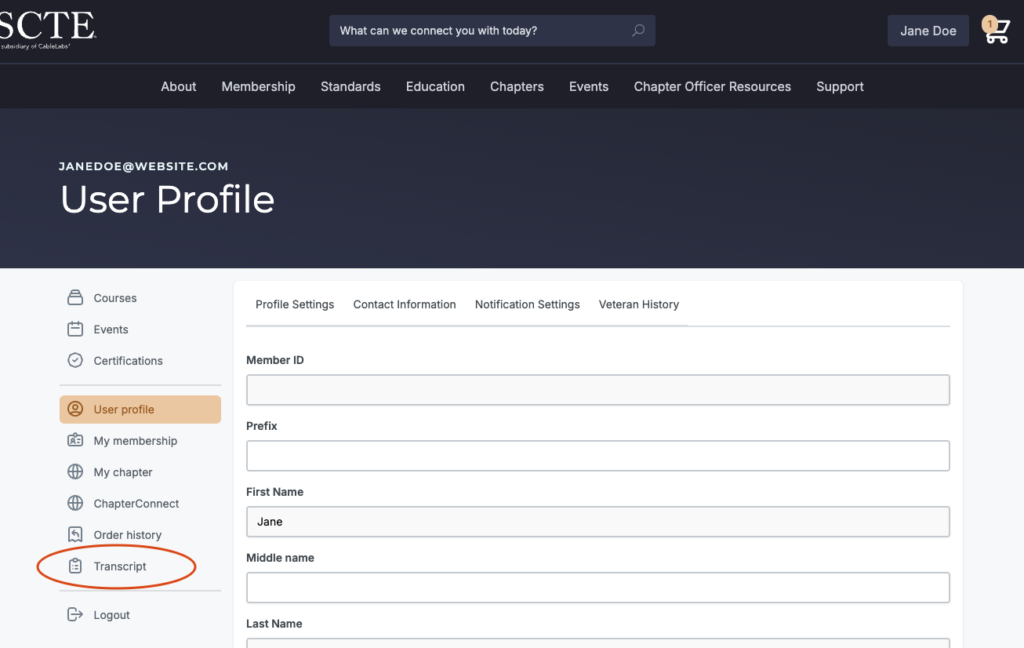
Task: Open the shopping cart
Action: tap(996, 31)
